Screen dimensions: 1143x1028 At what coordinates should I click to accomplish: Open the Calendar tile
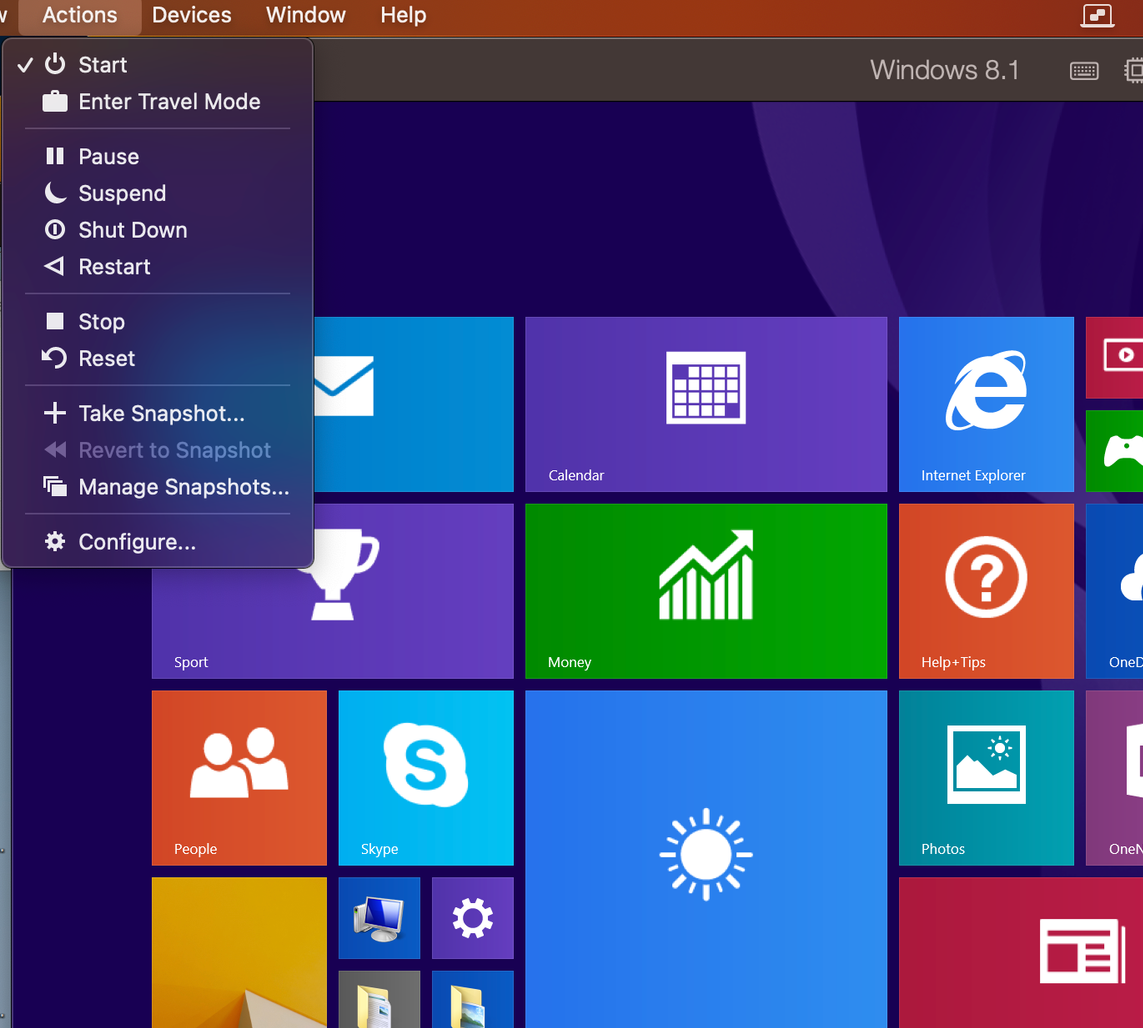click(x=706, y=404)
